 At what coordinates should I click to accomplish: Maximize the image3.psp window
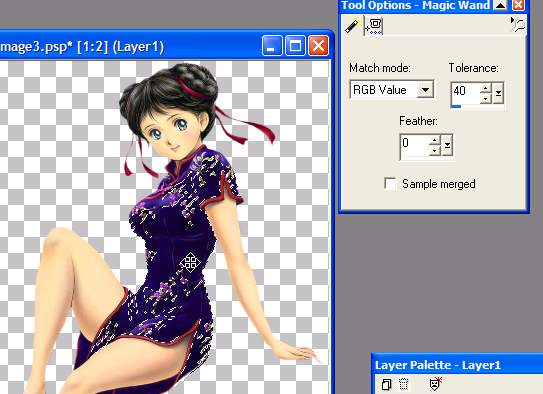pos(295,46)
